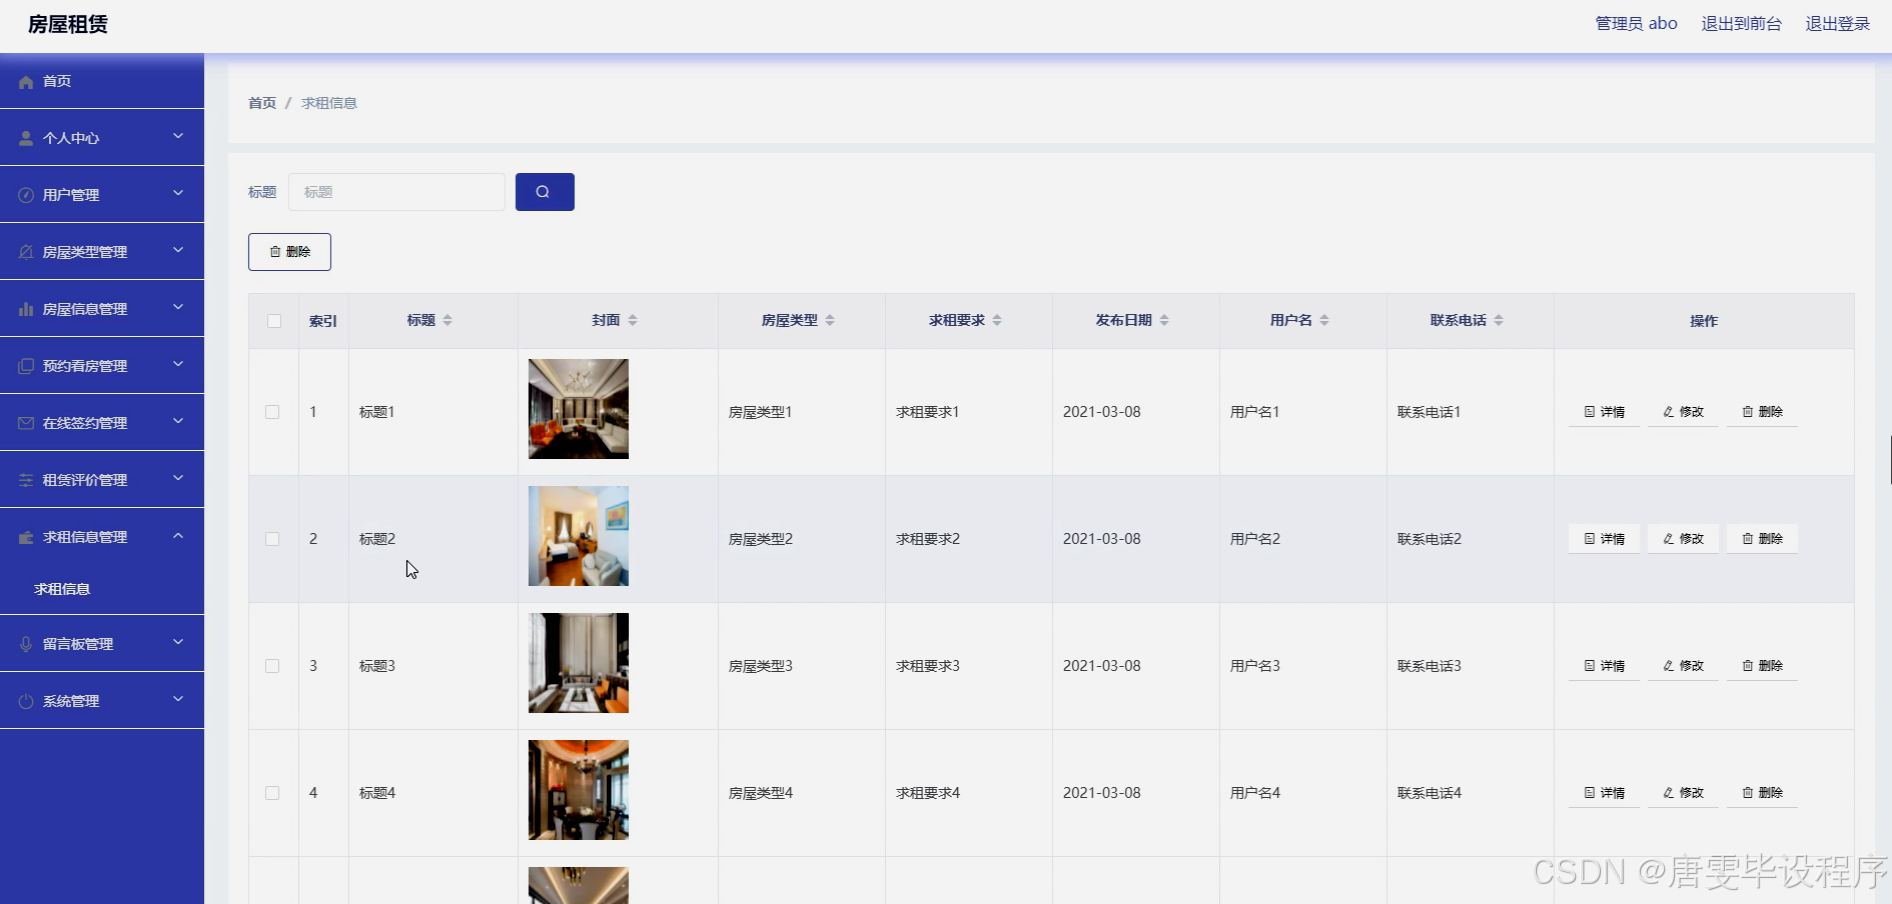Open the 系统管理 menu label

71,701
